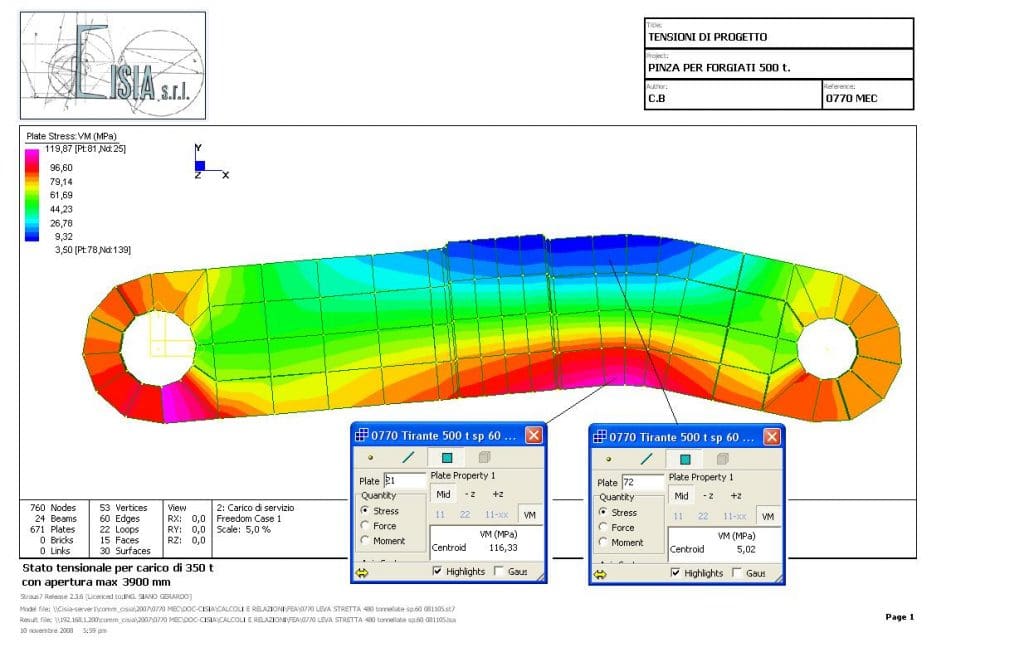1024x662 pixels.
Task: Click node dot icon in Plate 72 dialog
Action: pos(609,458)
